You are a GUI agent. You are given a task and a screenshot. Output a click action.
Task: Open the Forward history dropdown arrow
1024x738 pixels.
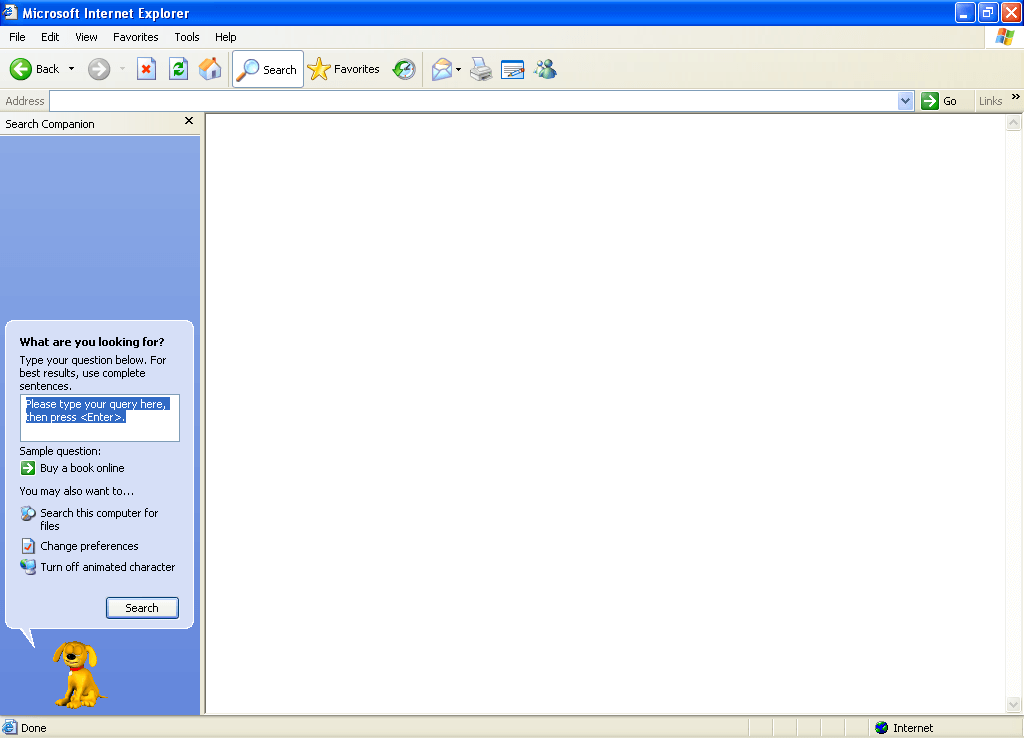coord(122,69)
